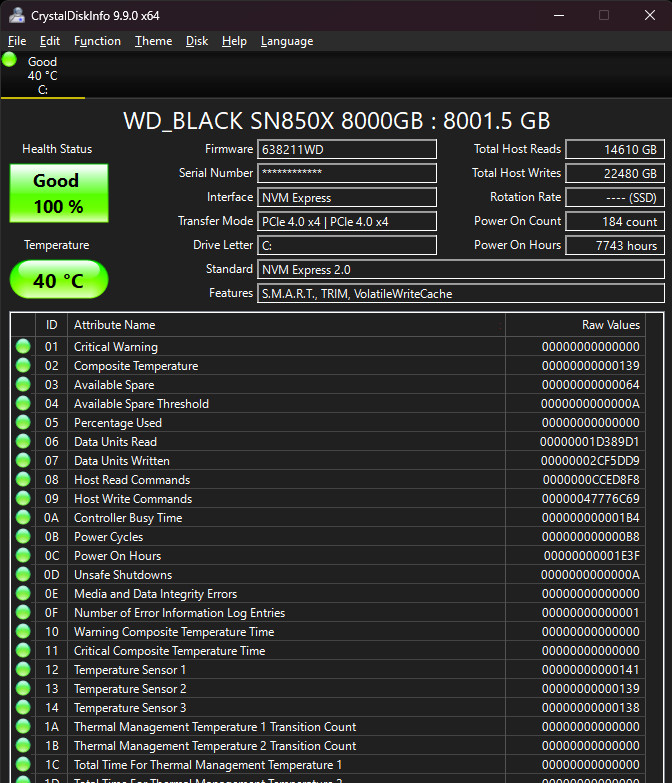Click the Drive Letter field C:
The height and width of the screenshot is (783, 672).
pyautogui.click(x=347, y=245)
